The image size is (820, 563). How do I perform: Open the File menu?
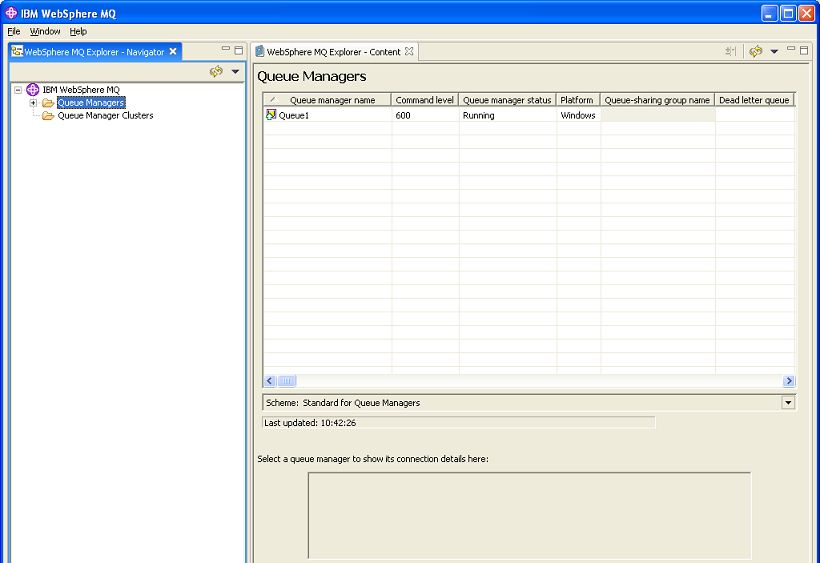click(14, 31)
